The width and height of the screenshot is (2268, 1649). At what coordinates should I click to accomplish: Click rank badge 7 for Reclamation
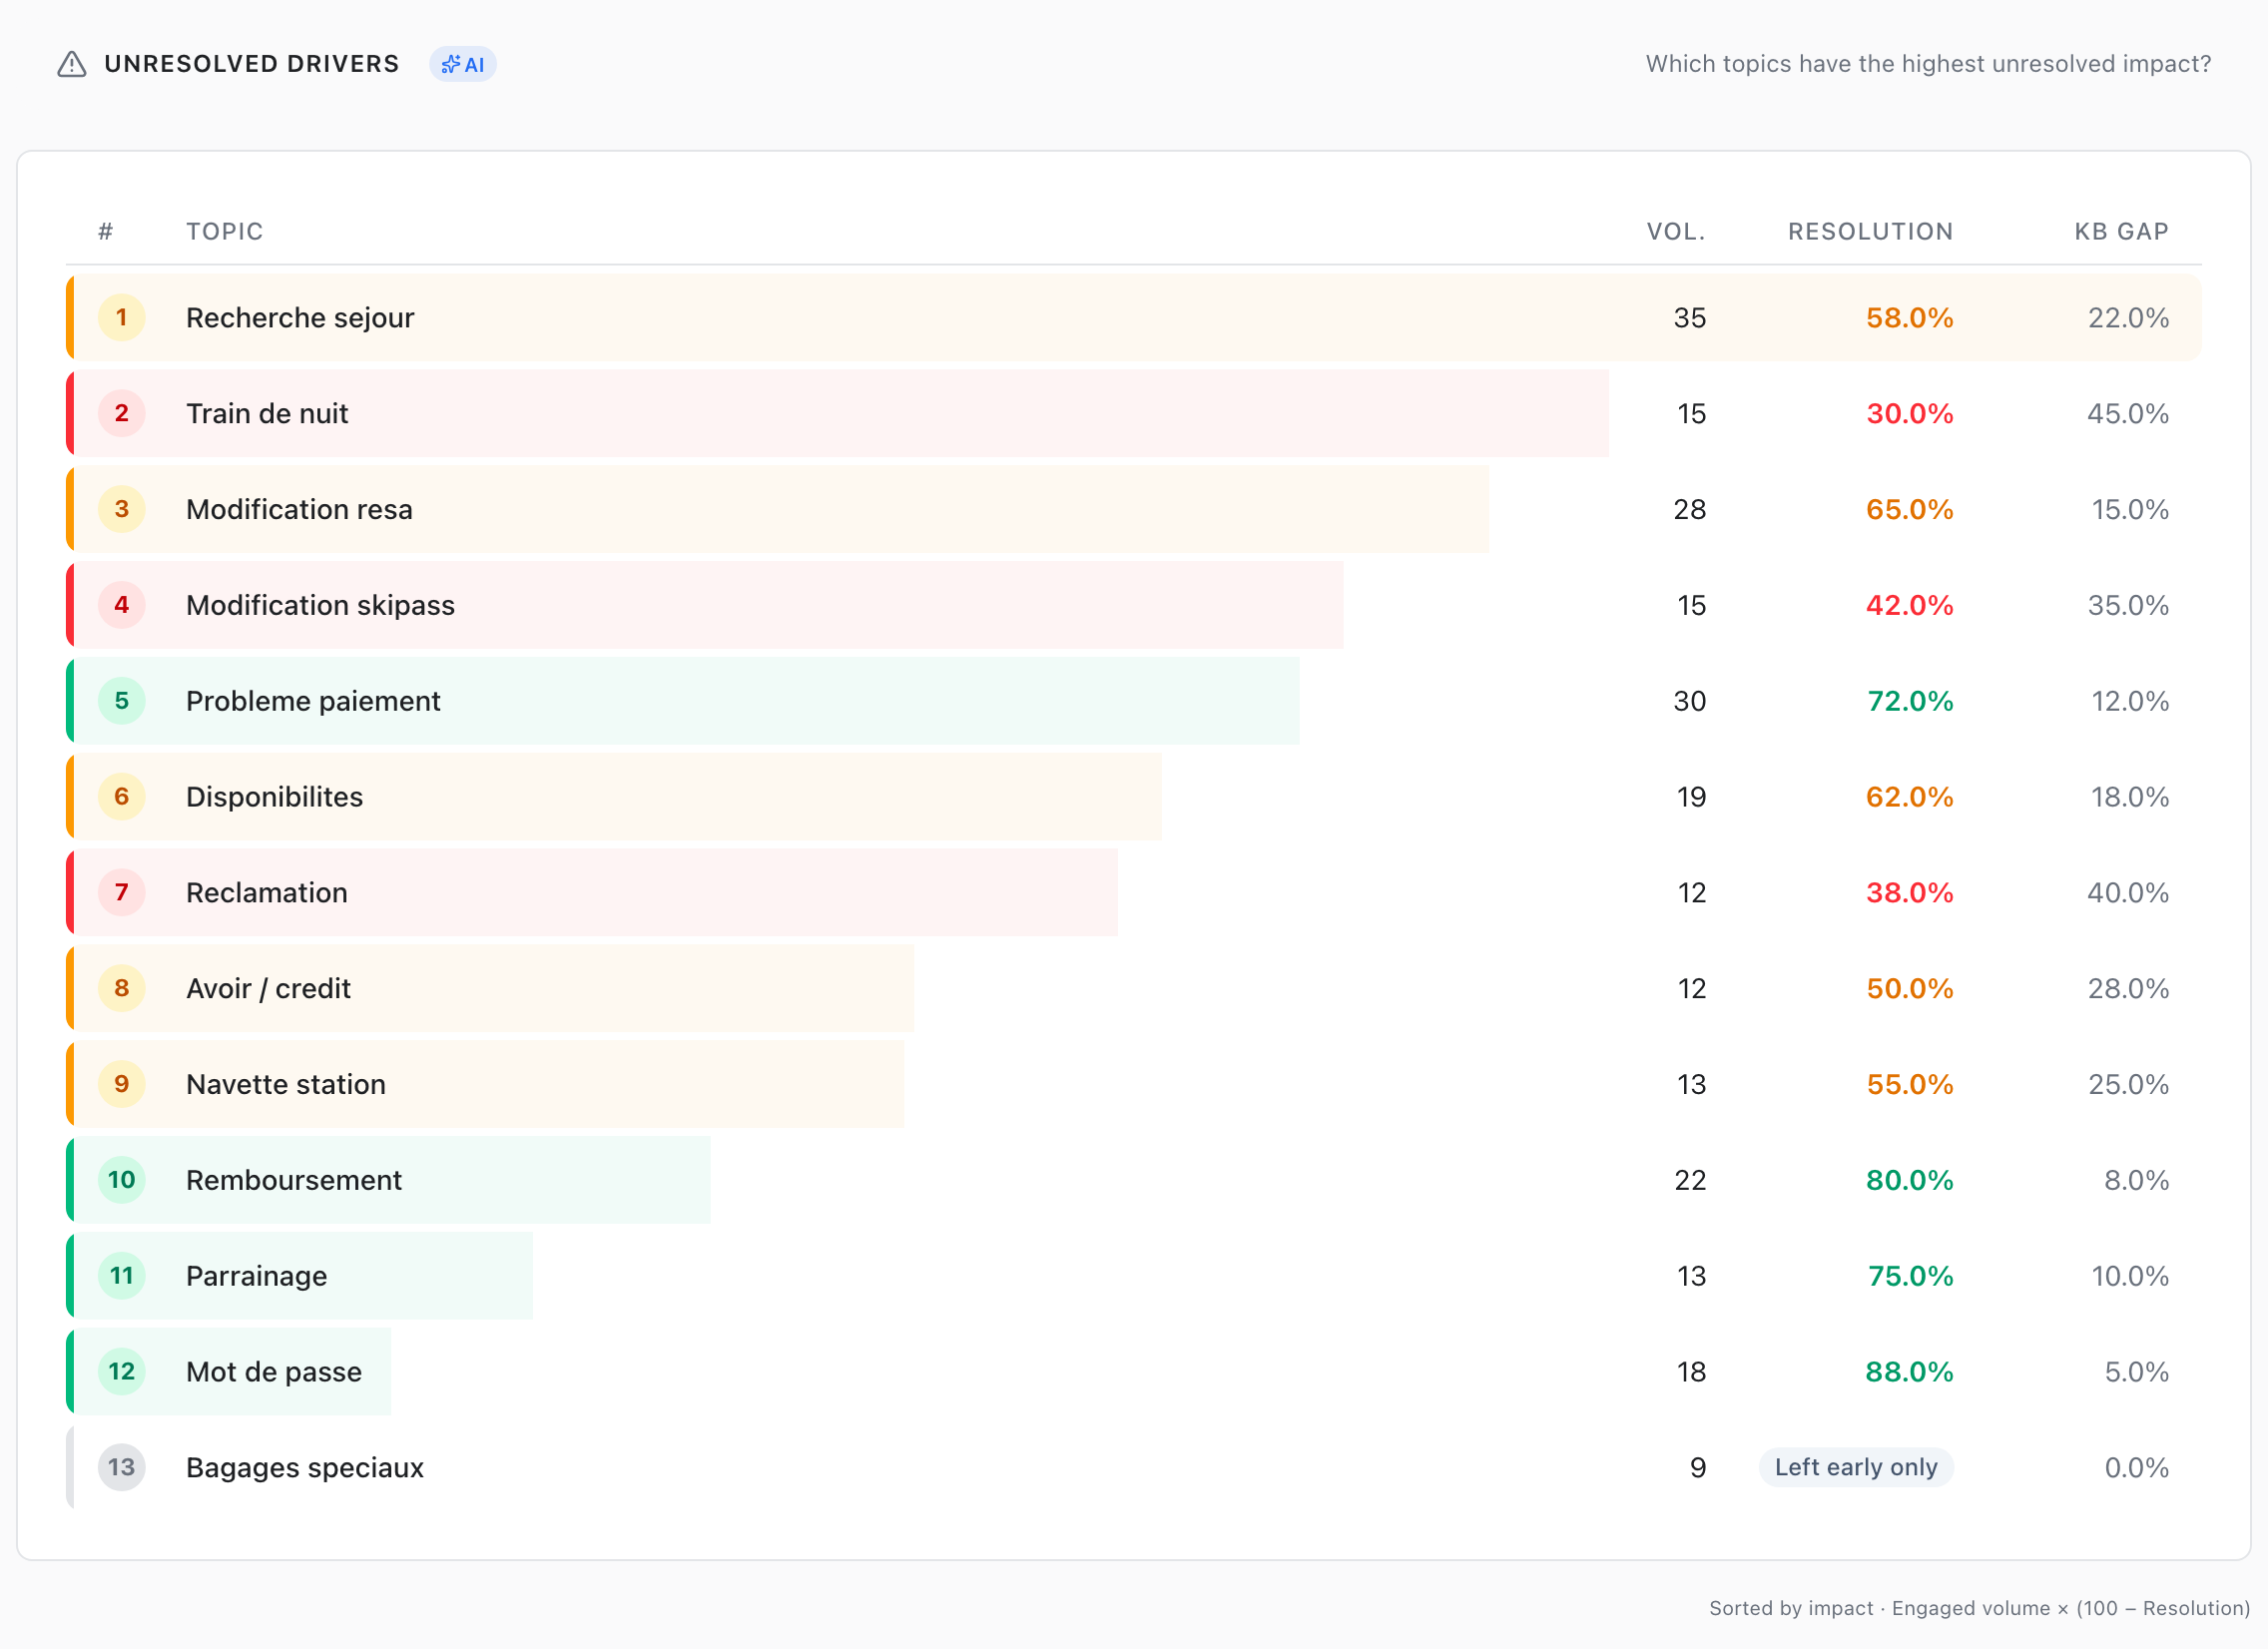click(x=122, y=893)
